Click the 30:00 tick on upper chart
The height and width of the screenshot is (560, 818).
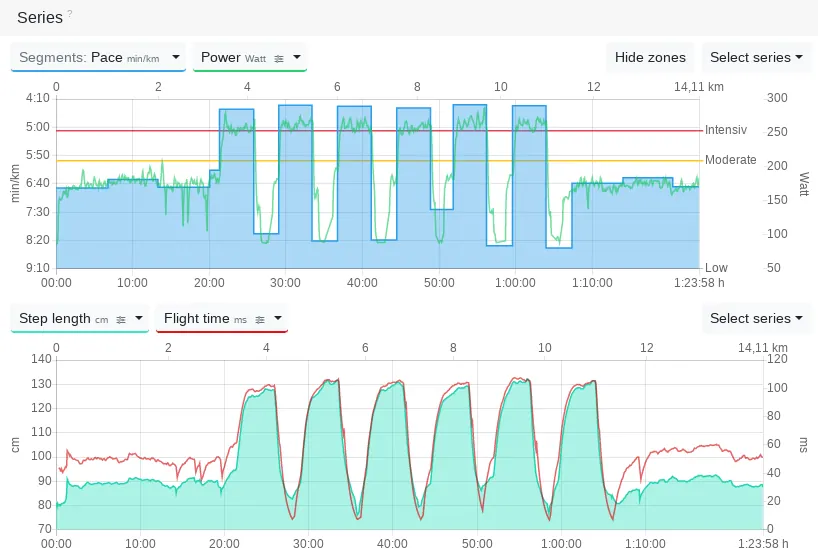285,283
